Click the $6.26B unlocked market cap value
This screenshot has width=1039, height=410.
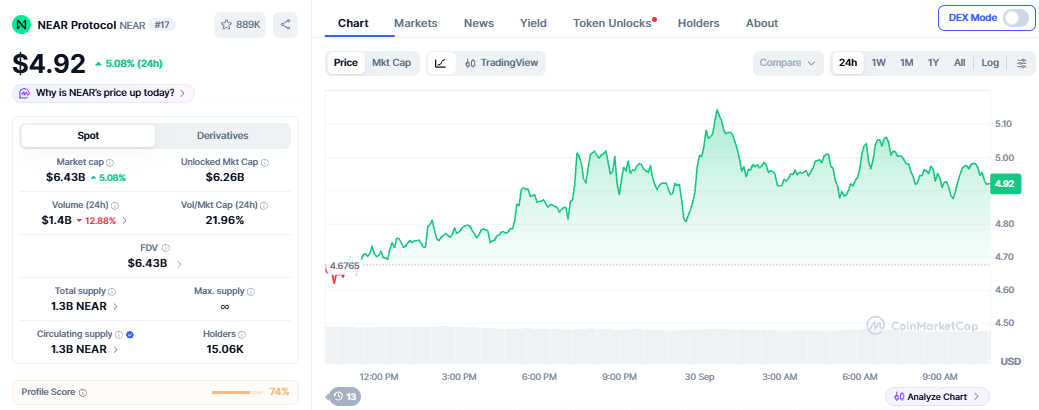click(x=225, y=178)
